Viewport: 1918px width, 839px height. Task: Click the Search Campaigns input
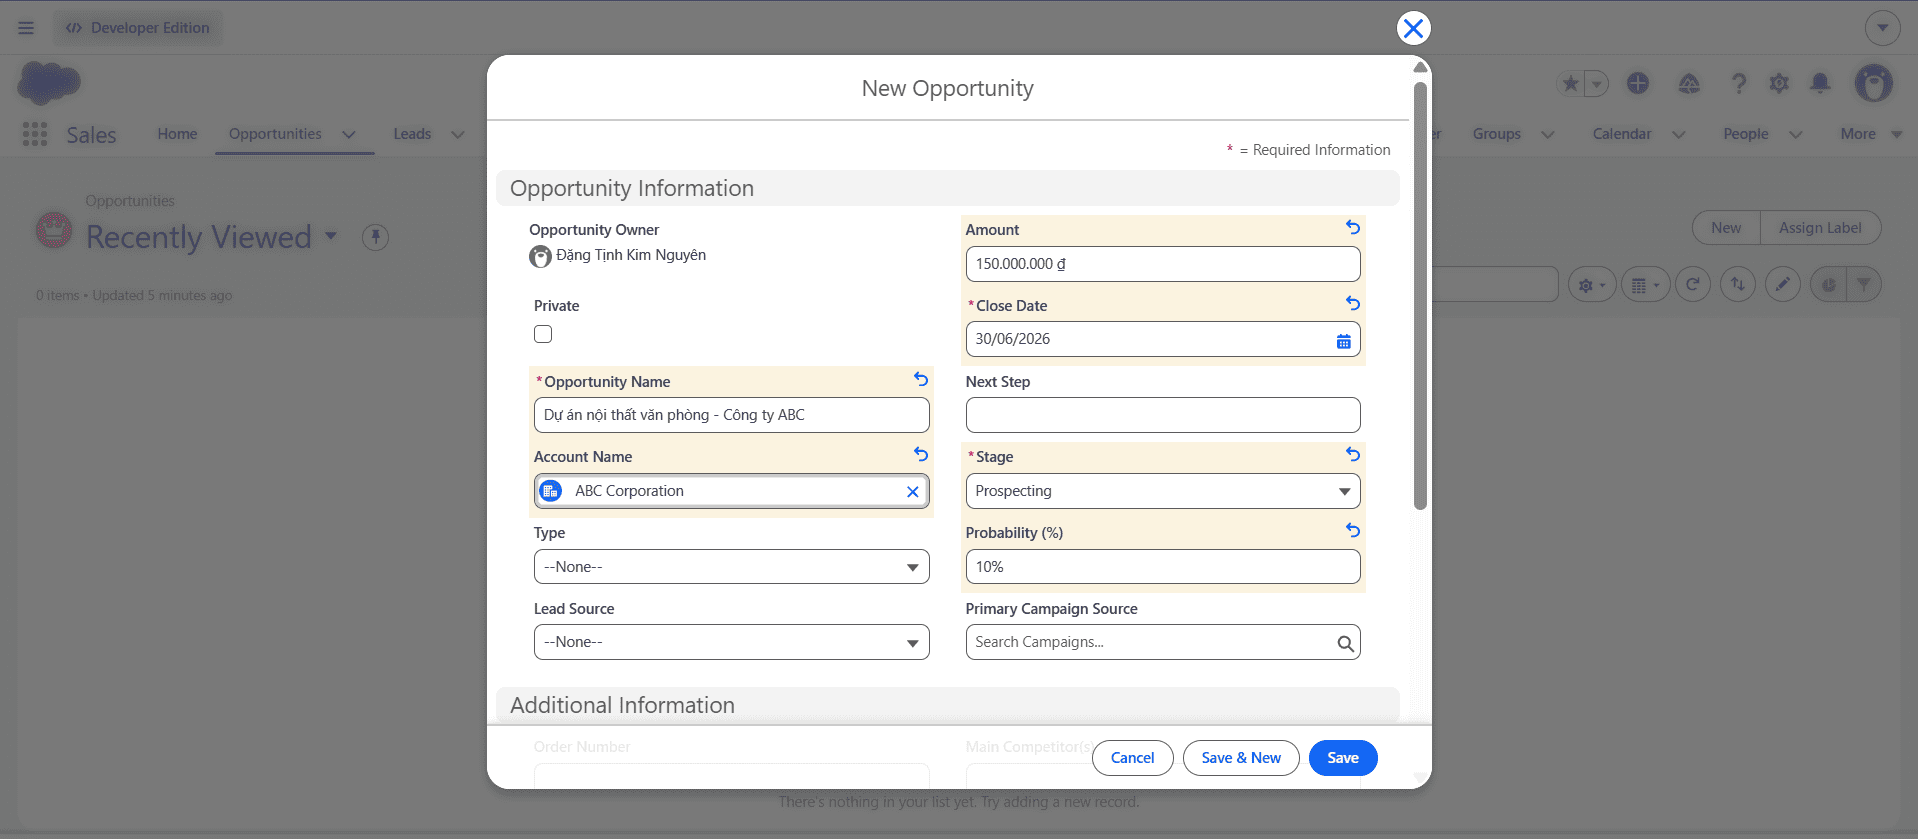point(1163,642)
